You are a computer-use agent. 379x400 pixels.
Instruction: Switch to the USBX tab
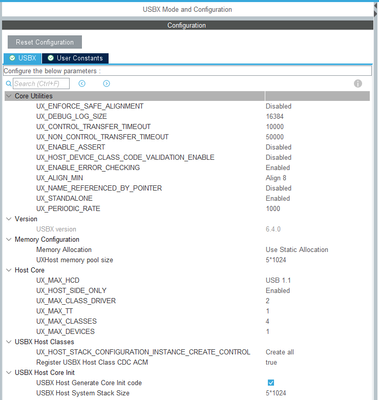tap(23, 58)
